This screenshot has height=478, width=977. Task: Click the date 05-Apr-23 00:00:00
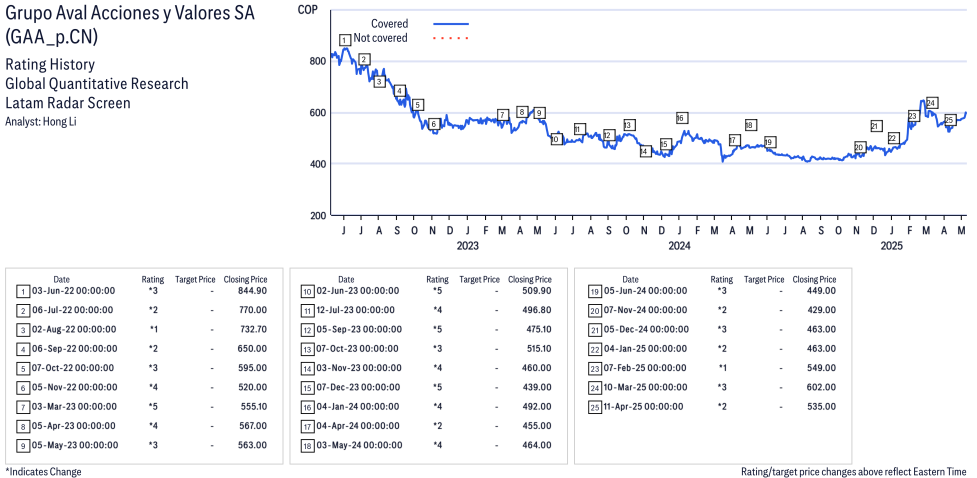click(74, 426)
